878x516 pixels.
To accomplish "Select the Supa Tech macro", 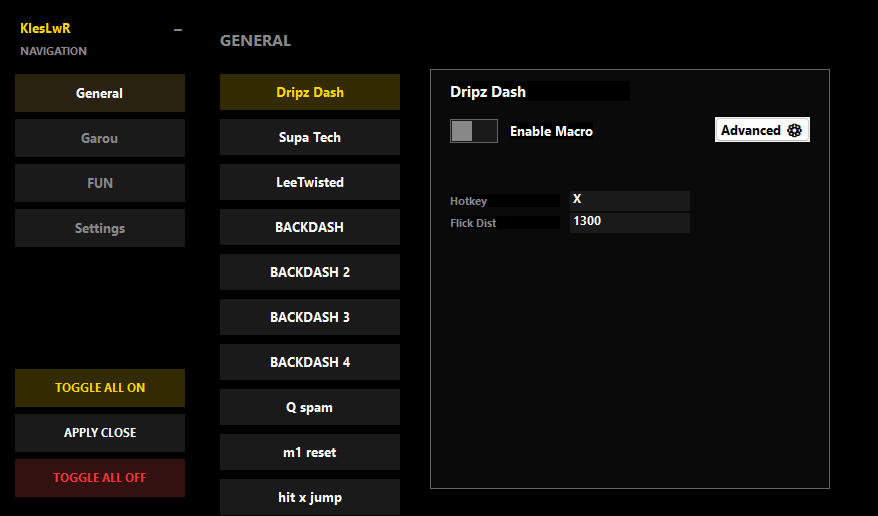I will [x=310, y=137].
